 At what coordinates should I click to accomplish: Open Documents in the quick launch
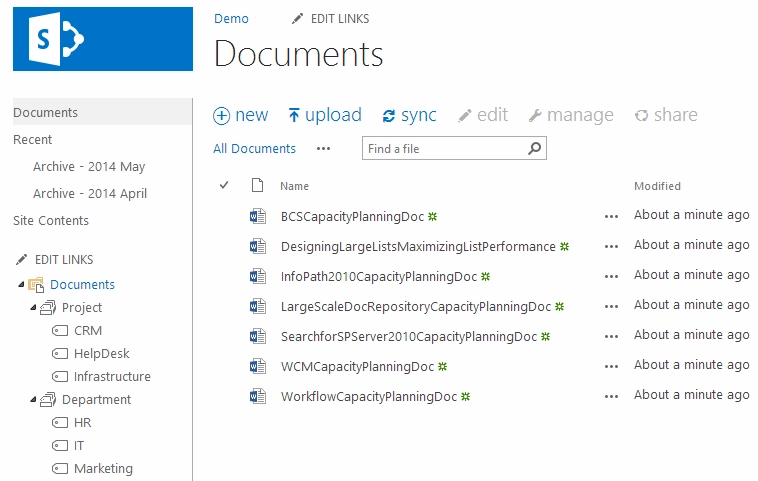pos(45,112)
